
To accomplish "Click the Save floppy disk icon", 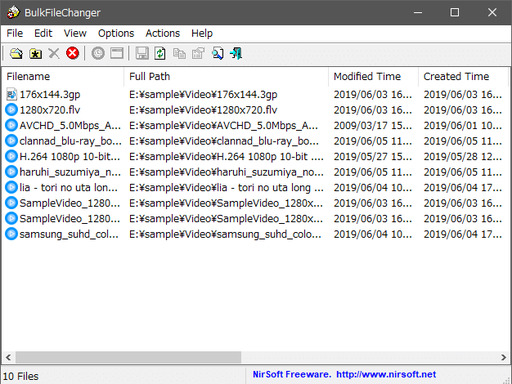I will [142, 53].
